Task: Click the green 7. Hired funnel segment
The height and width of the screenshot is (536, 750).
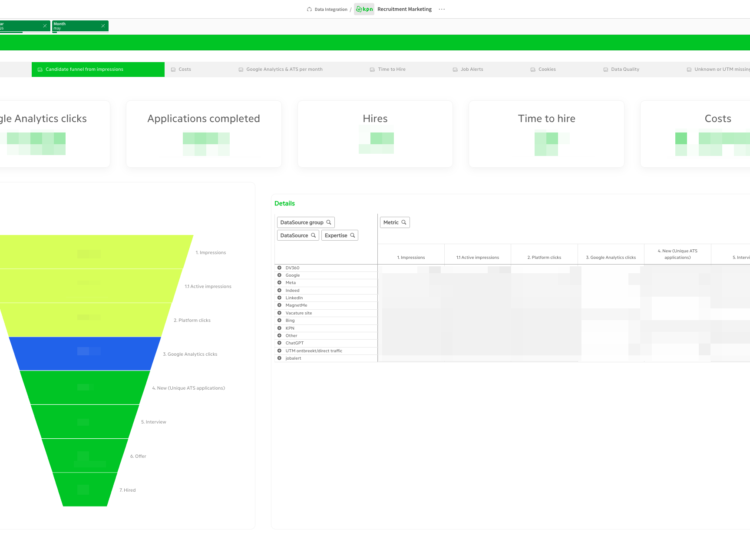Action: click(x=85, y=489)
